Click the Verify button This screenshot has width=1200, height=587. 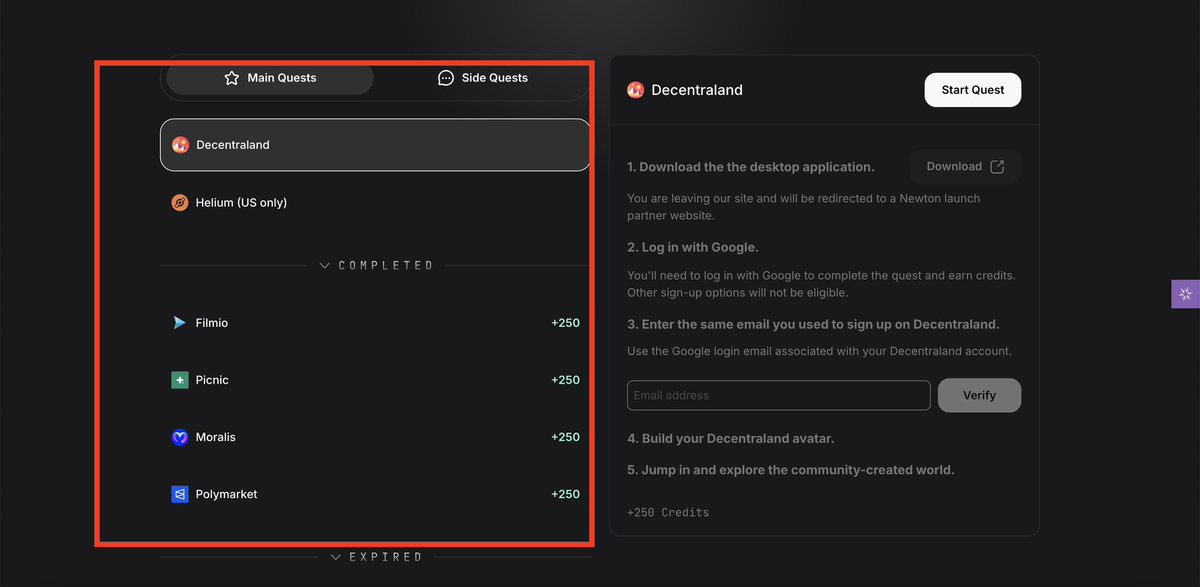[x=979, y=395]
